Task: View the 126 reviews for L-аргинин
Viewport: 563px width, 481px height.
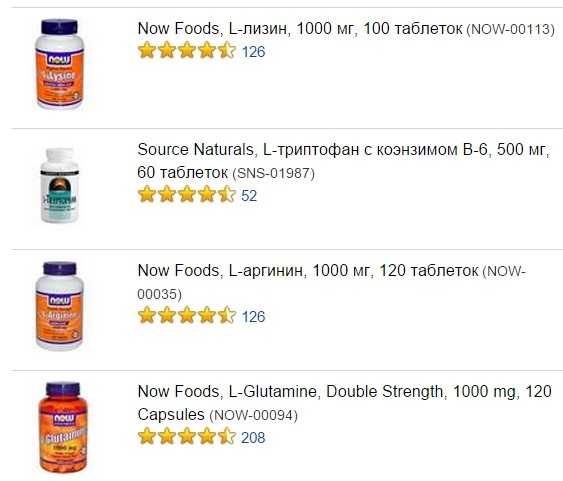Action: pyautogui.click(x=253, y=317)
